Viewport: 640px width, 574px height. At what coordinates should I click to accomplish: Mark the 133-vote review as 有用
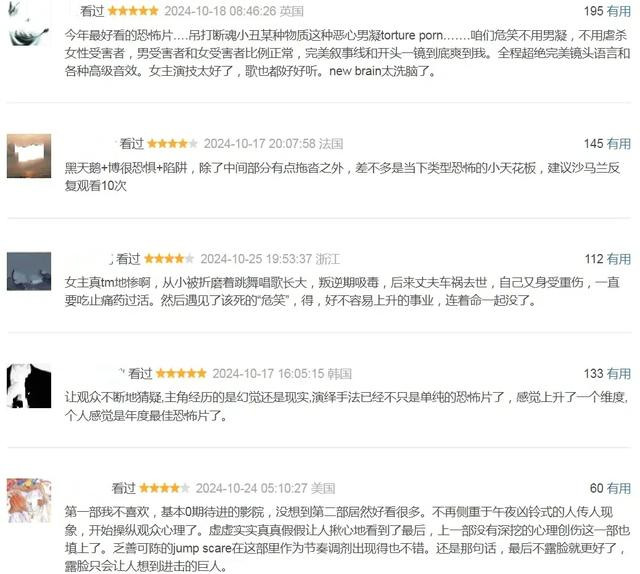tap(618, 374)
